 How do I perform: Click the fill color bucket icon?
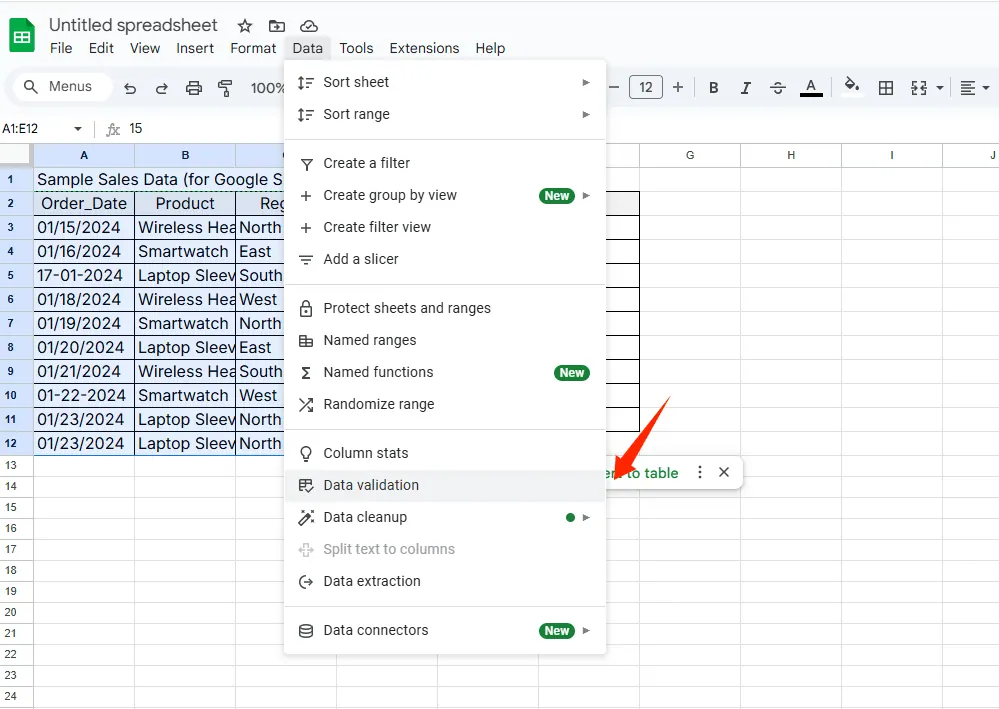pos(851,87)
